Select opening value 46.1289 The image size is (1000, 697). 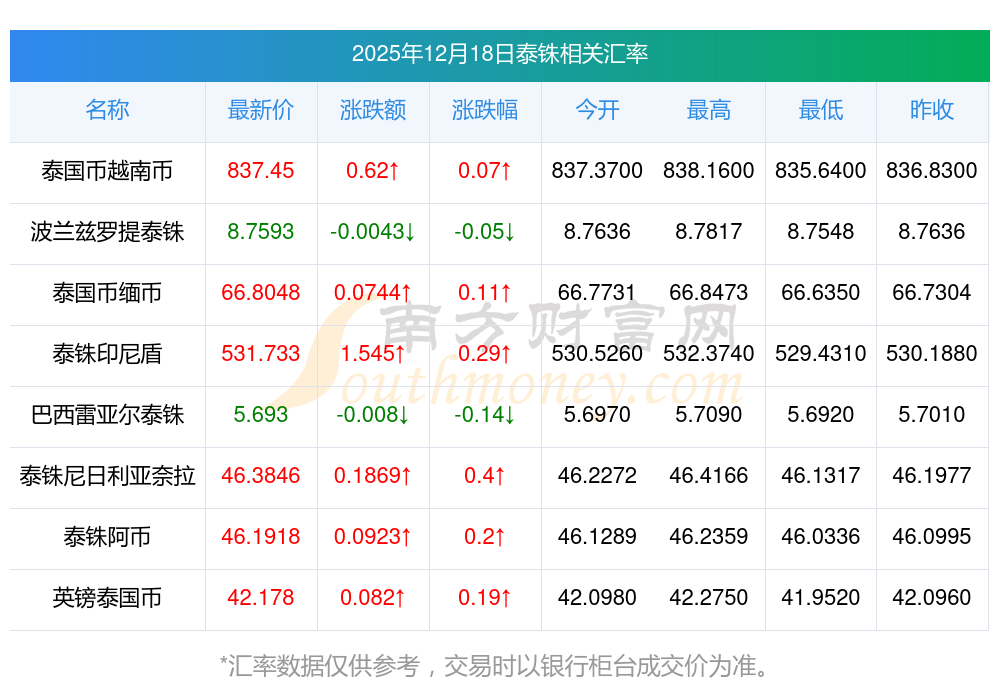[597, 536]
